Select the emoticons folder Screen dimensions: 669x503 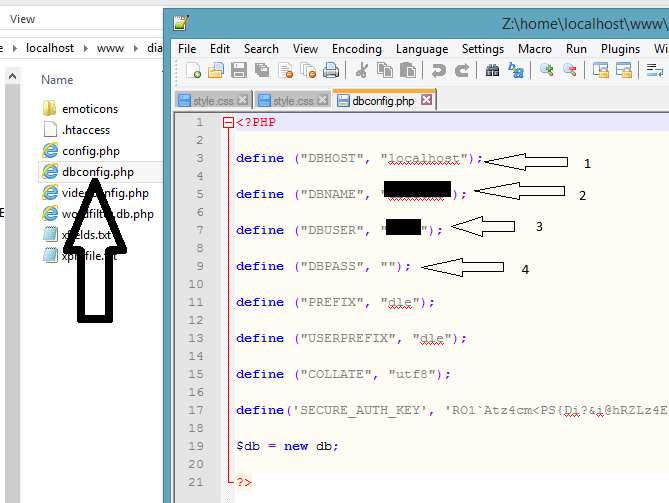click(x=80, y=109)
